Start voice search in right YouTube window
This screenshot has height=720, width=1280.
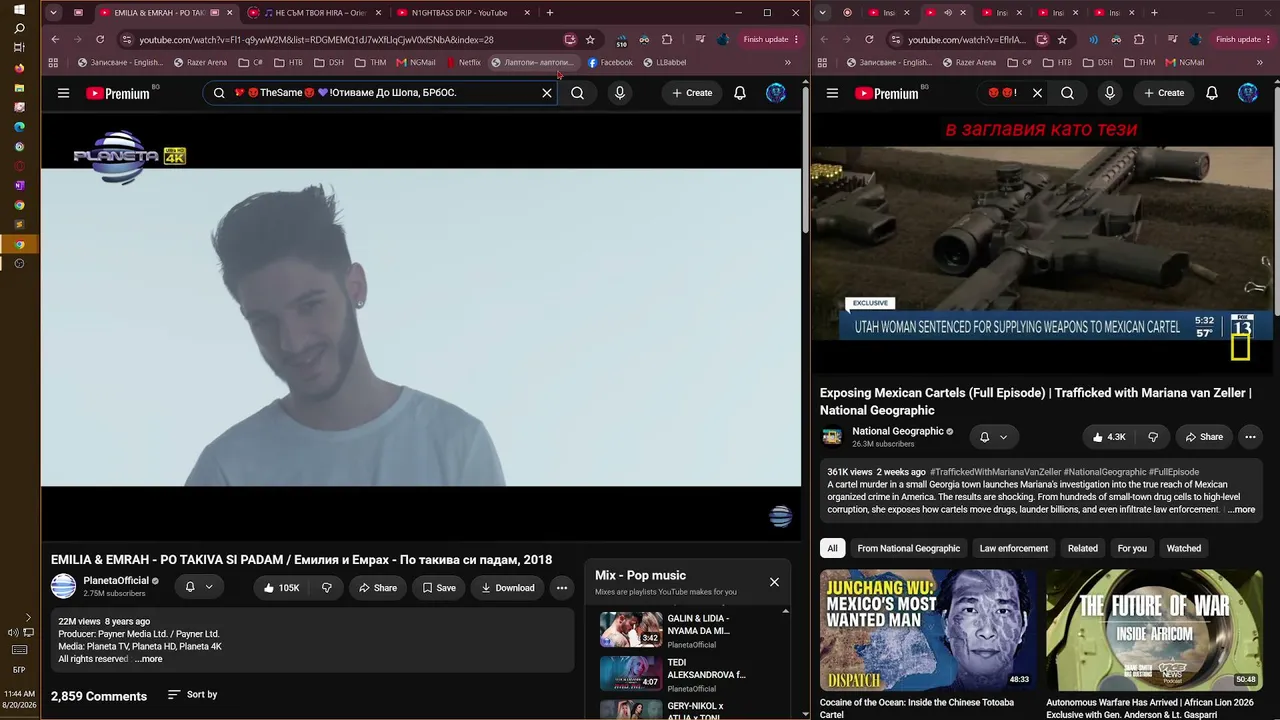(1109, 93)
